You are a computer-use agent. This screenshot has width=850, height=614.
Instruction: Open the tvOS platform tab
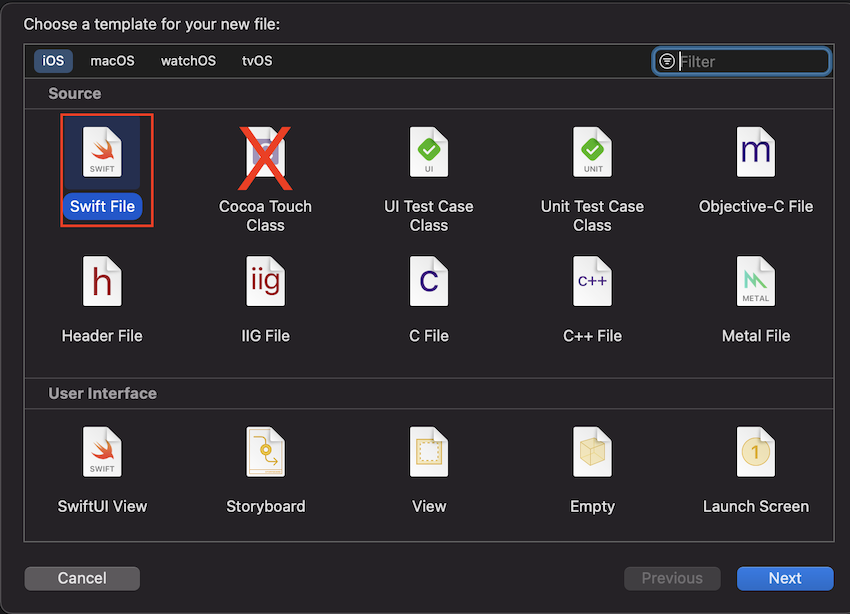coord(257,61)
